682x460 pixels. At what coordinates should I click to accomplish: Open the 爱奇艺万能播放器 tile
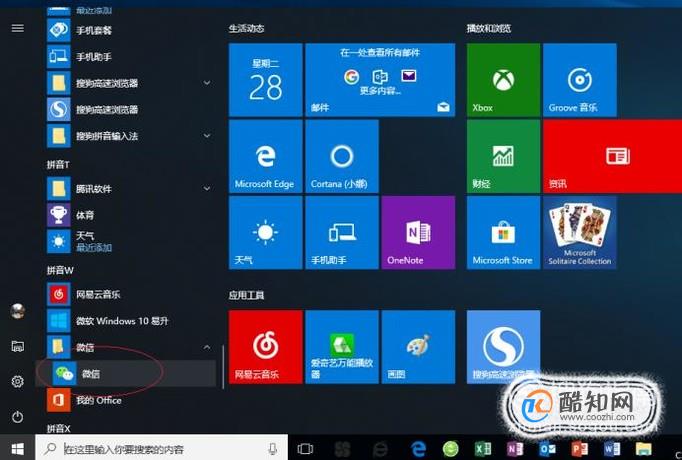pos(342,347)
